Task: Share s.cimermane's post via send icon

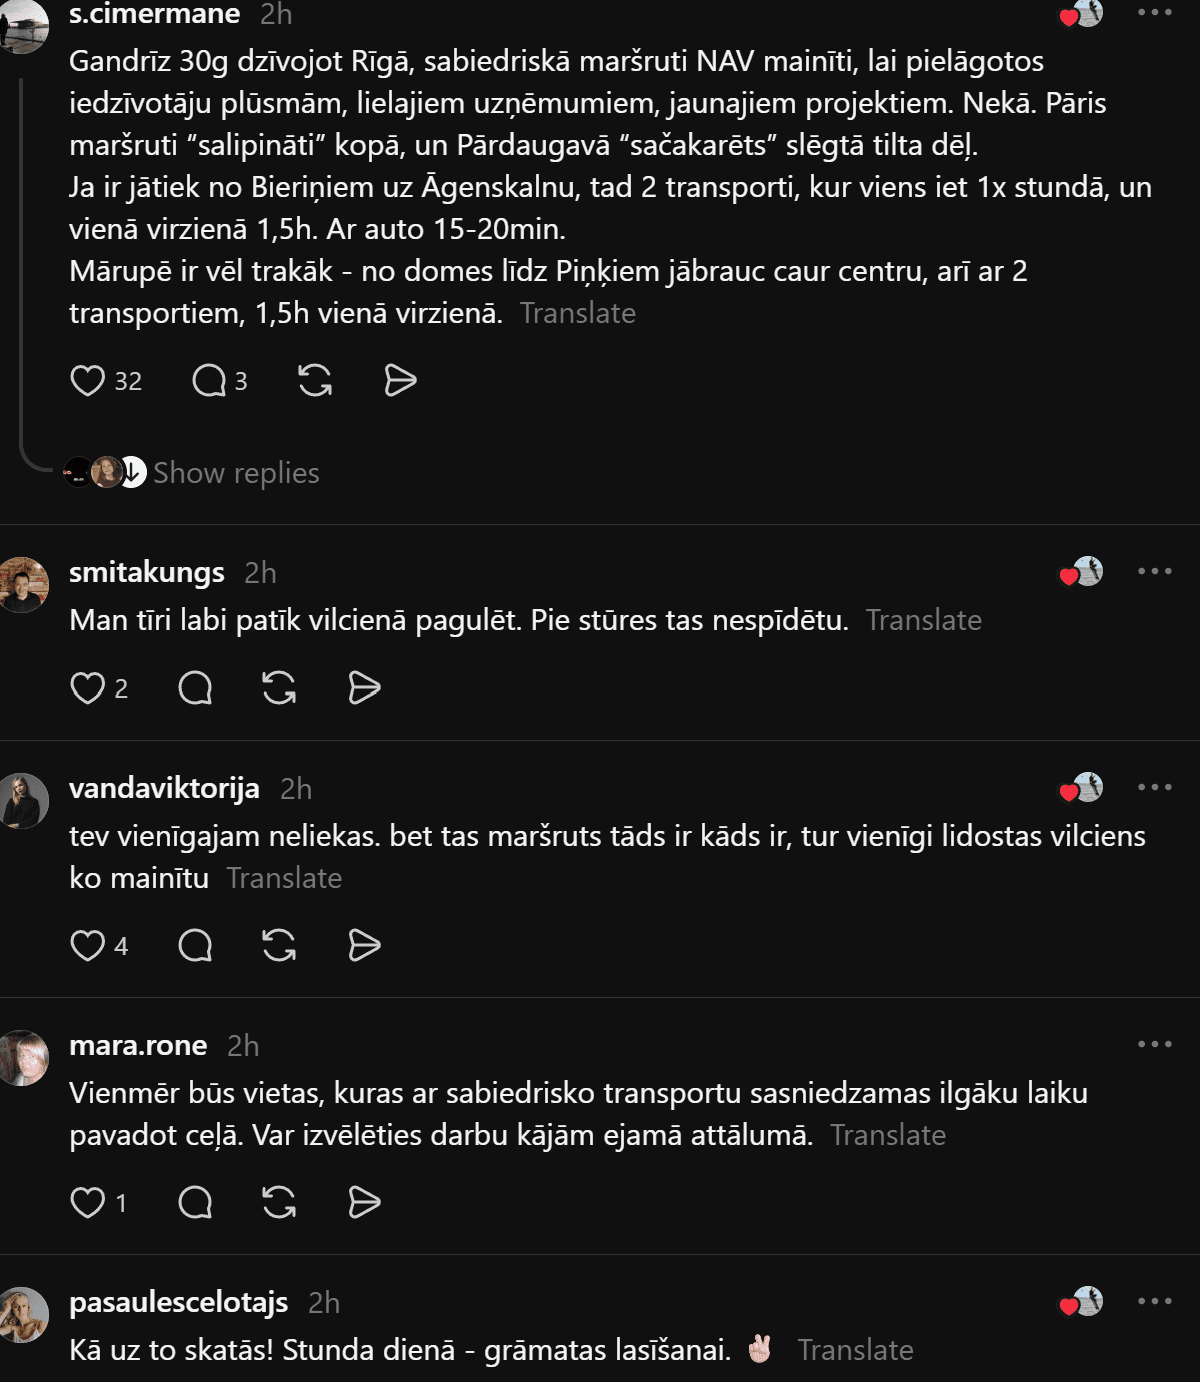Action: (x=400, y=381)
